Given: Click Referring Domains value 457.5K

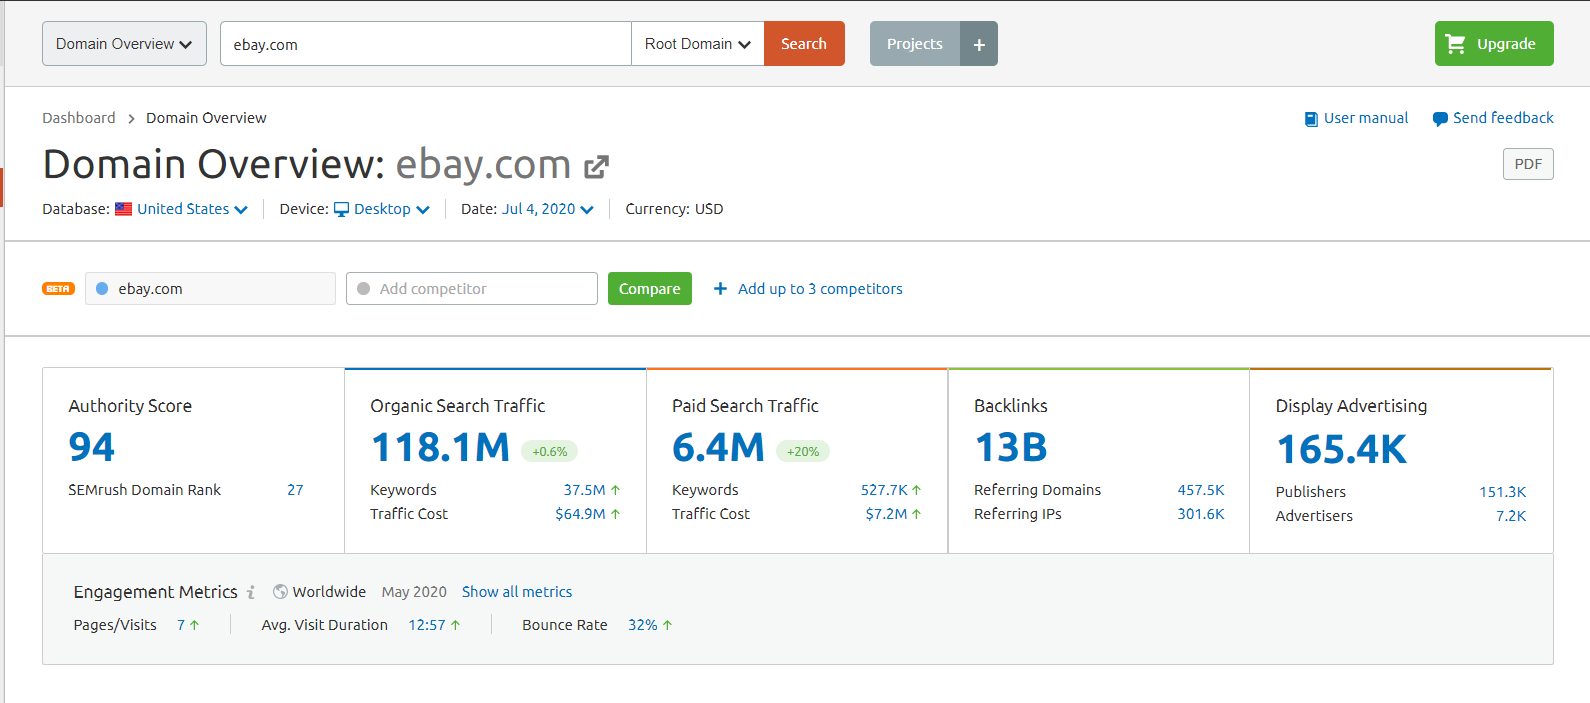Looking at the screenshot, I should (x=1201, y=490).
